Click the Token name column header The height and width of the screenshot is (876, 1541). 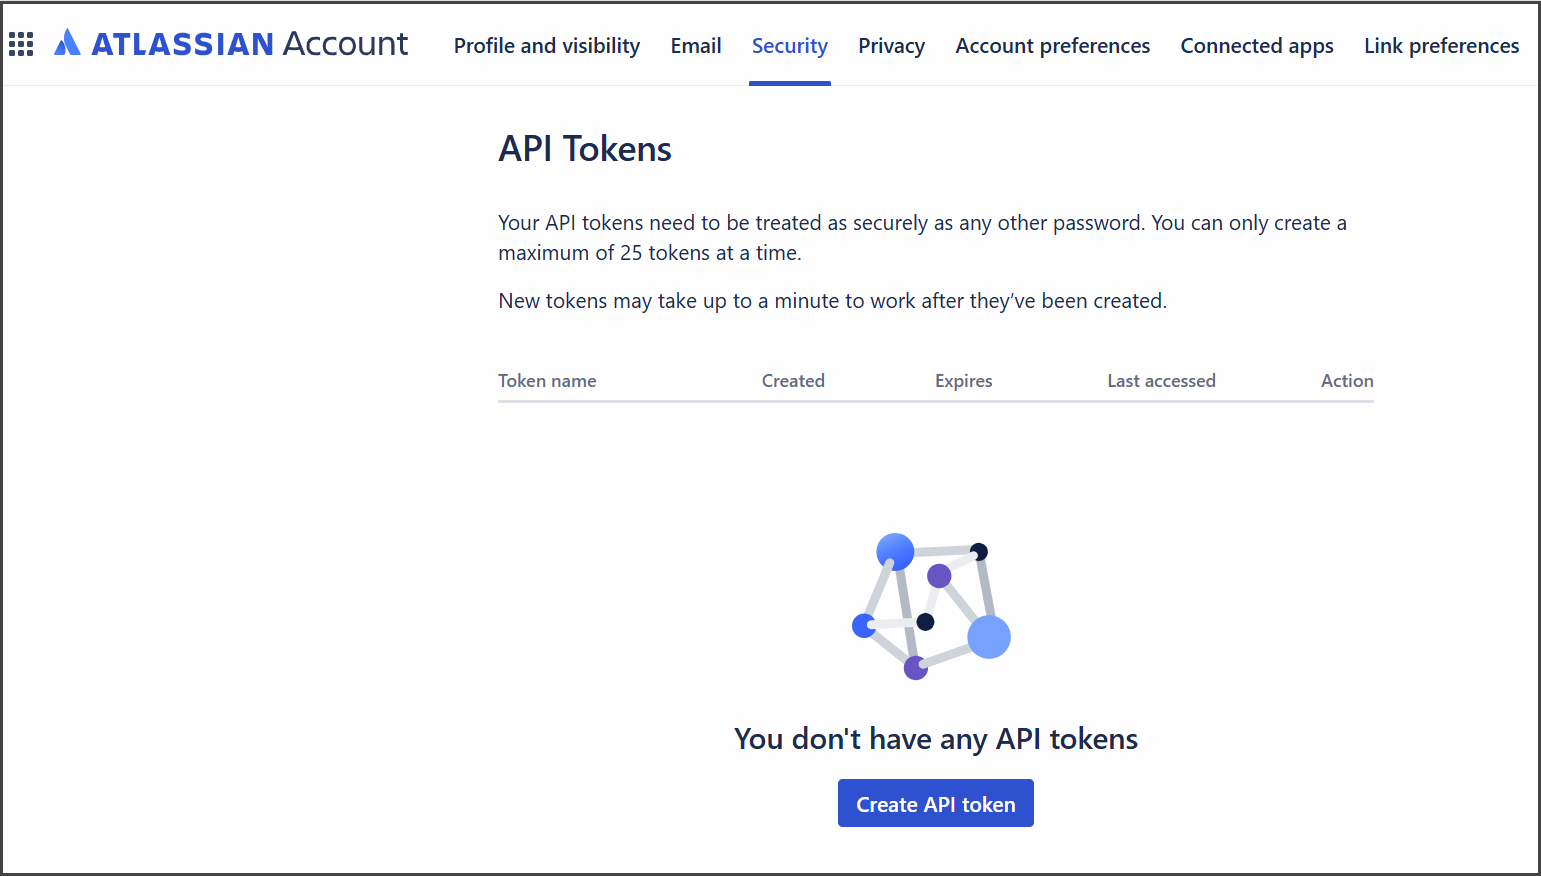[547, 381]
